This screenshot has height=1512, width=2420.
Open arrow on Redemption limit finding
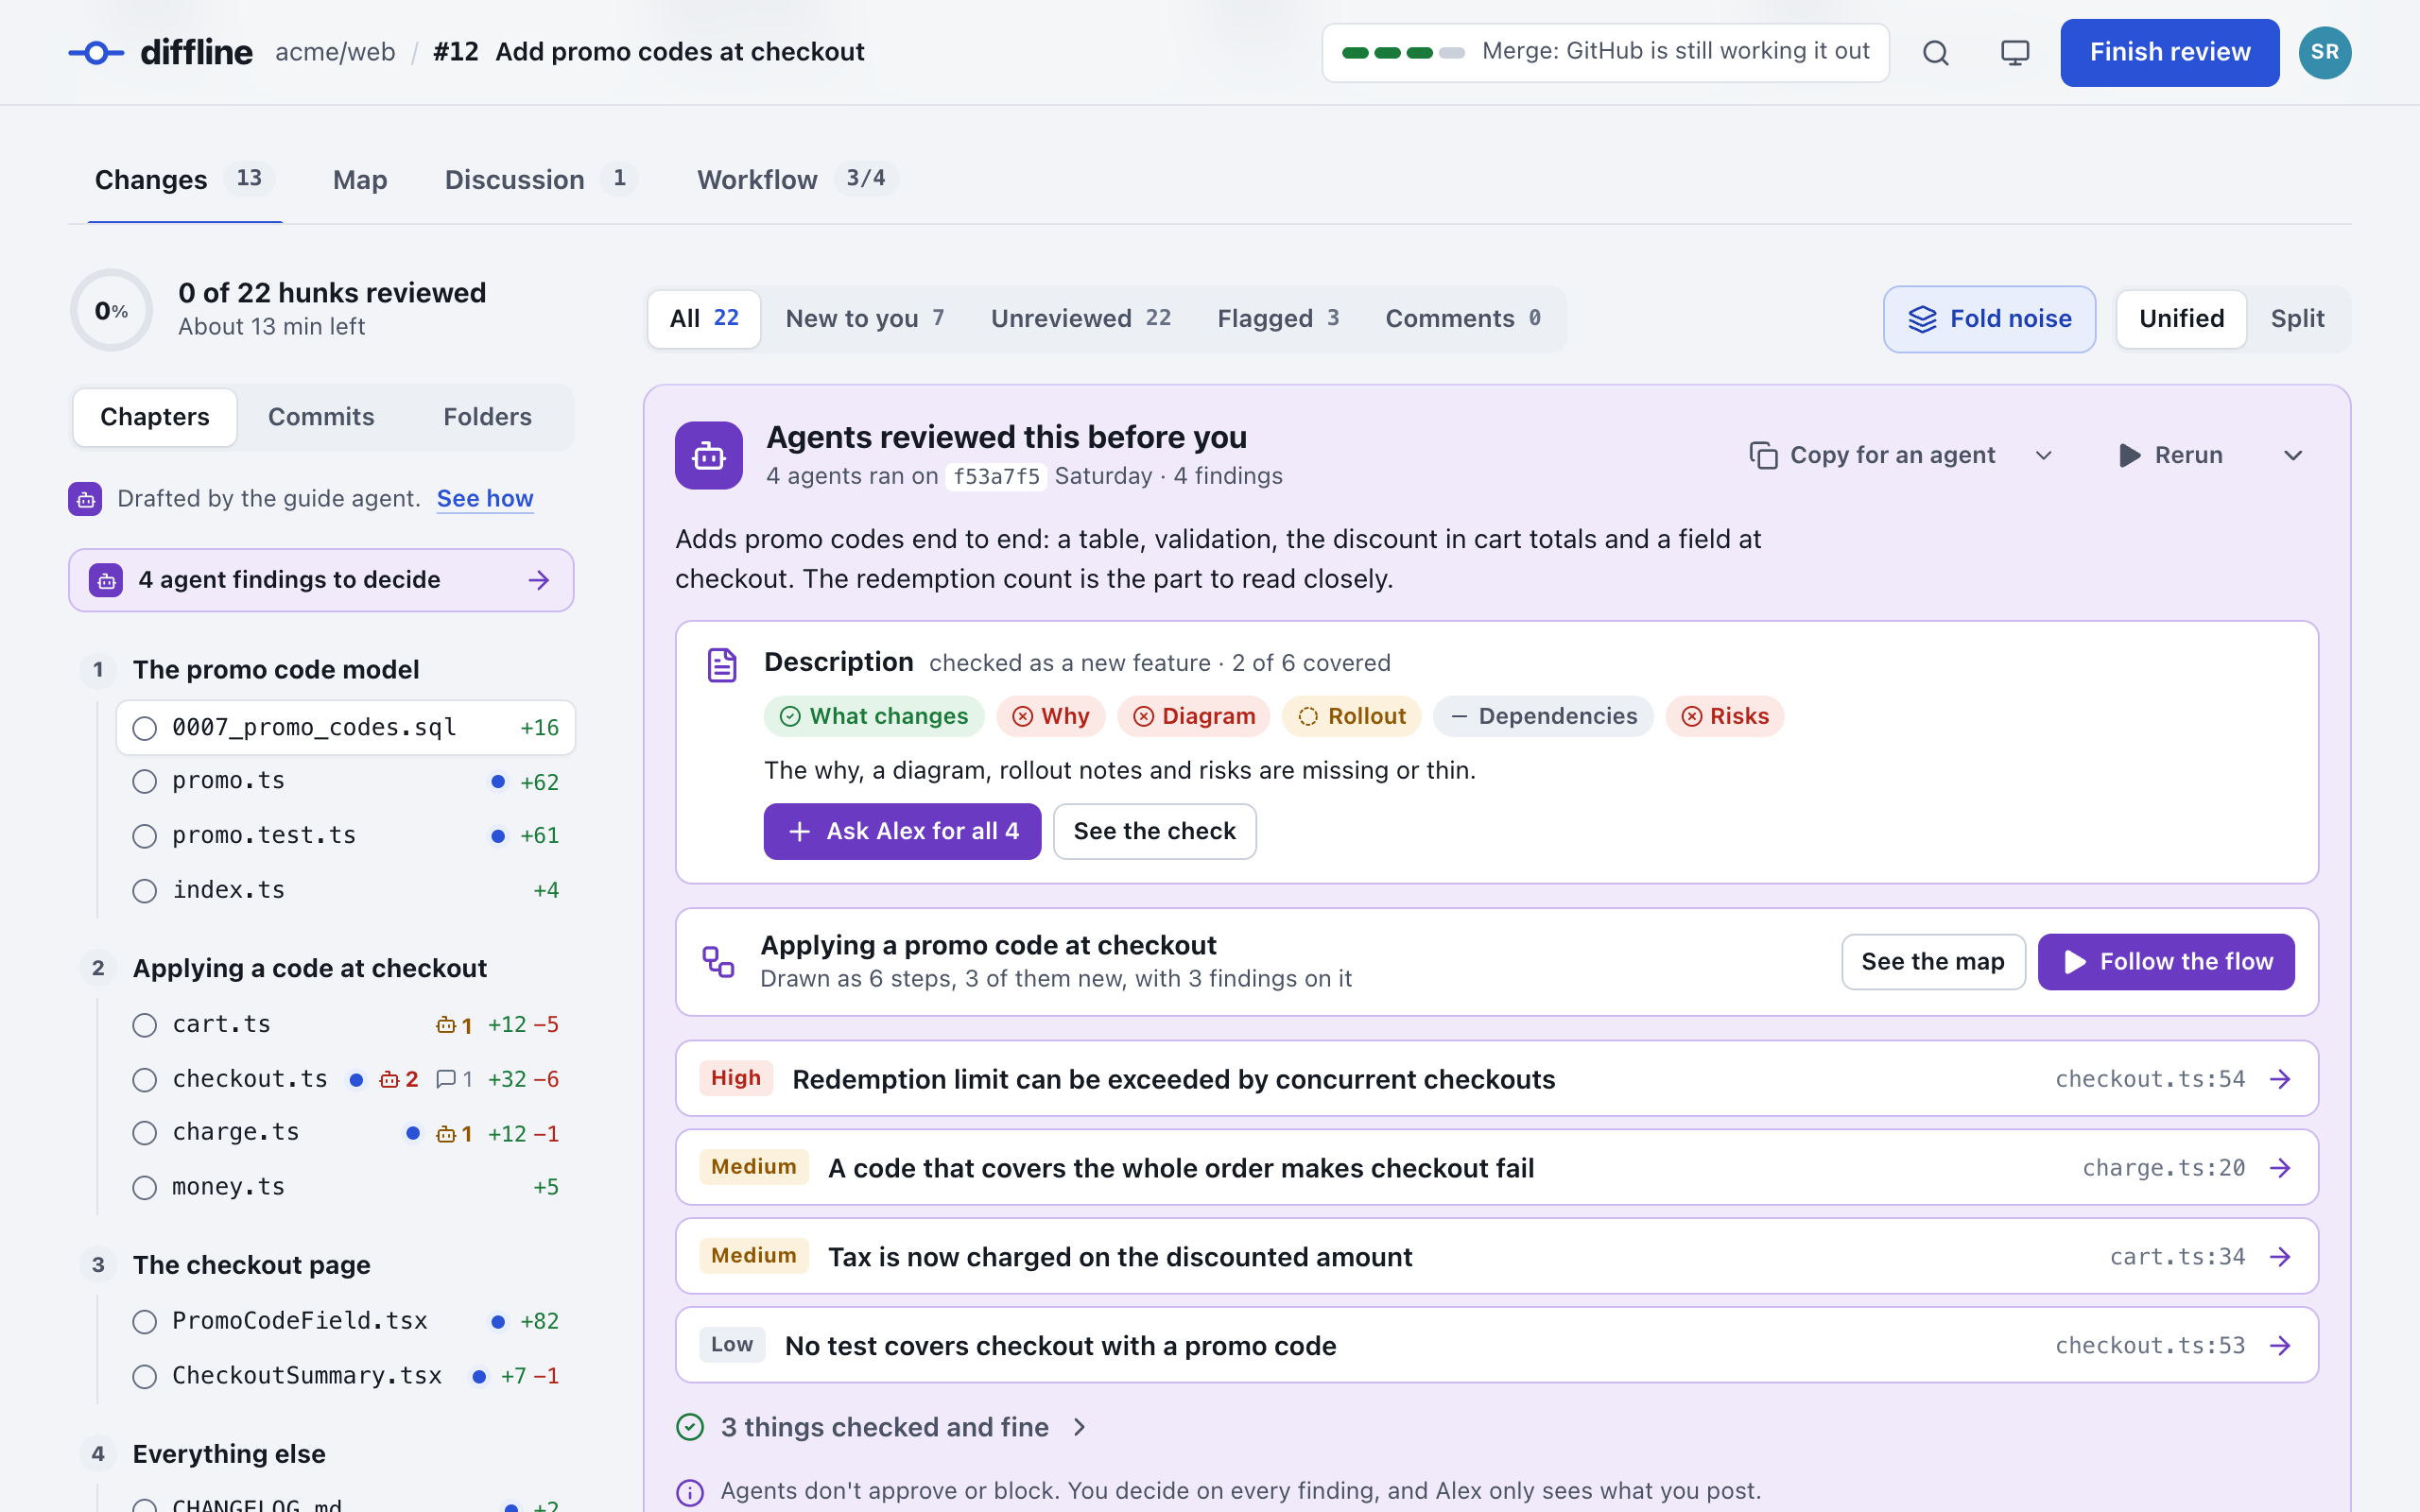pyautogui.click(x=2281, y=1079)
